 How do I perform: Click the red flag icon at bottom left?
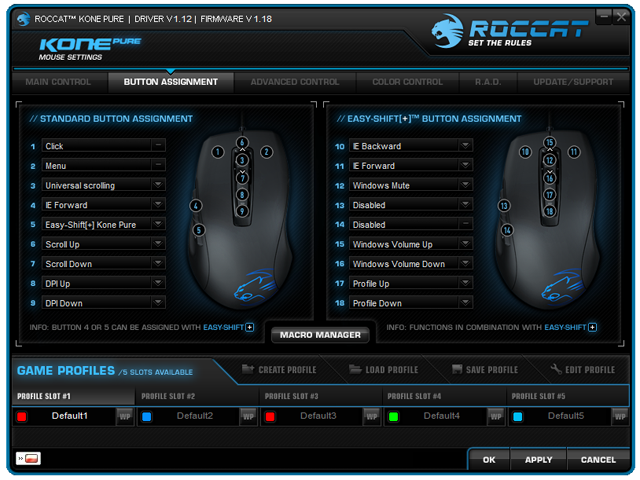[x=30, y=459]
